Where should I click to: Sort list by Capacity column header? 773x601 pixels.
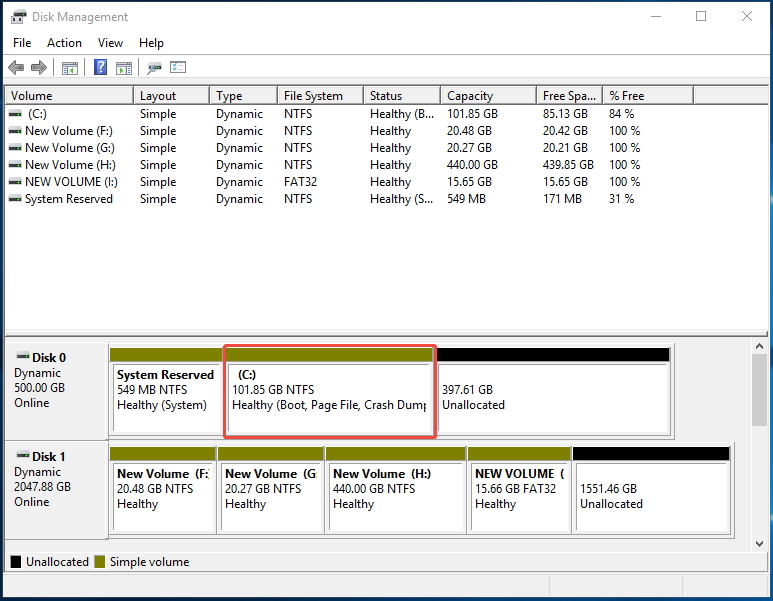(x=470, y=96)
